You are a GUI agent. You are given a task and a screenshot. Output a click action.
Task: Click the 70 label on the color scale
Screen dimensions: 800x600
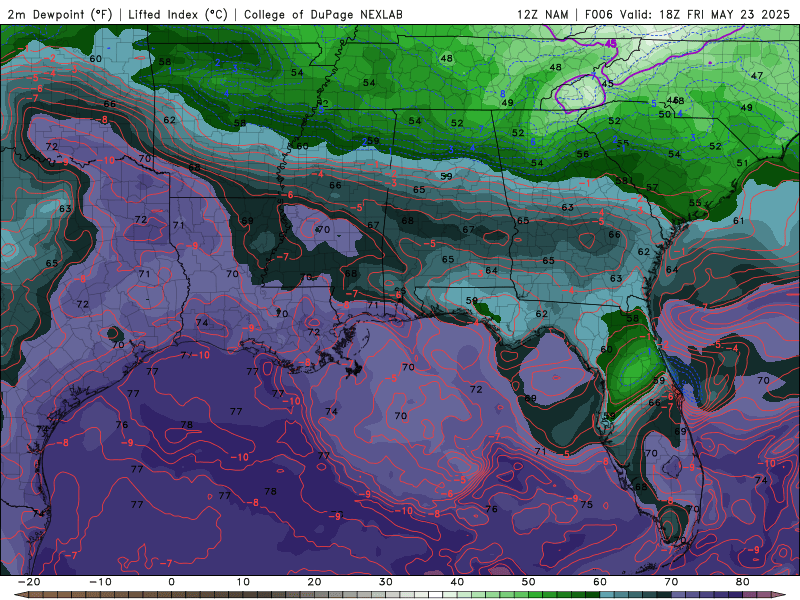tap(671, 582)
